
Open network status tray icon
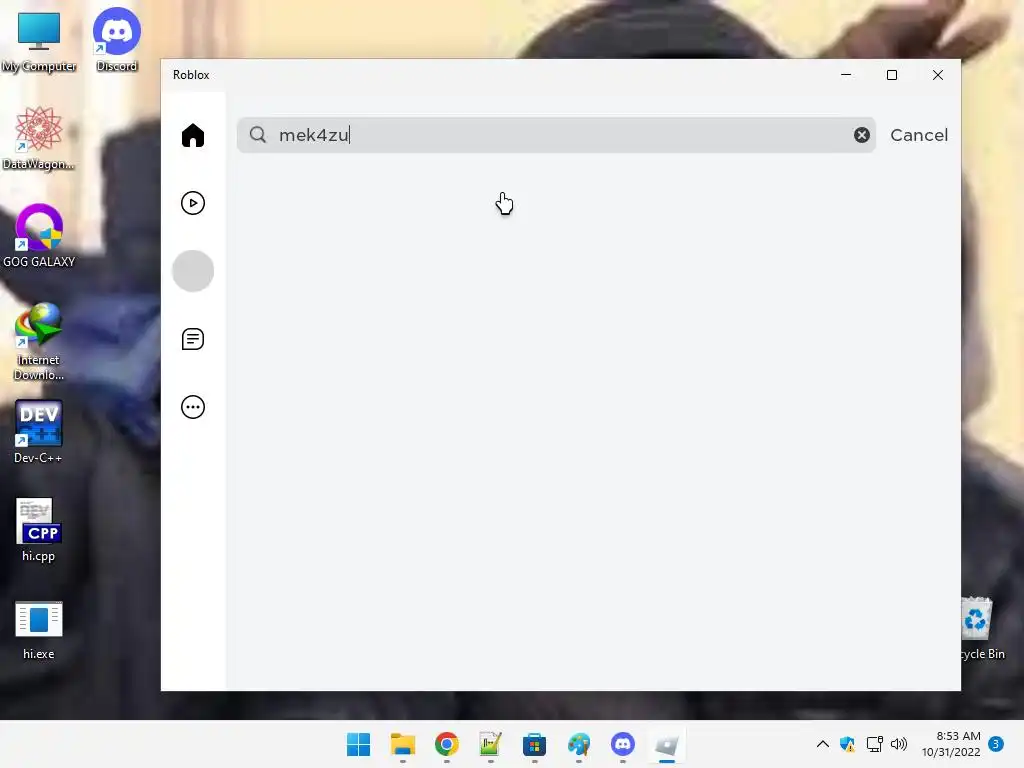874,744
